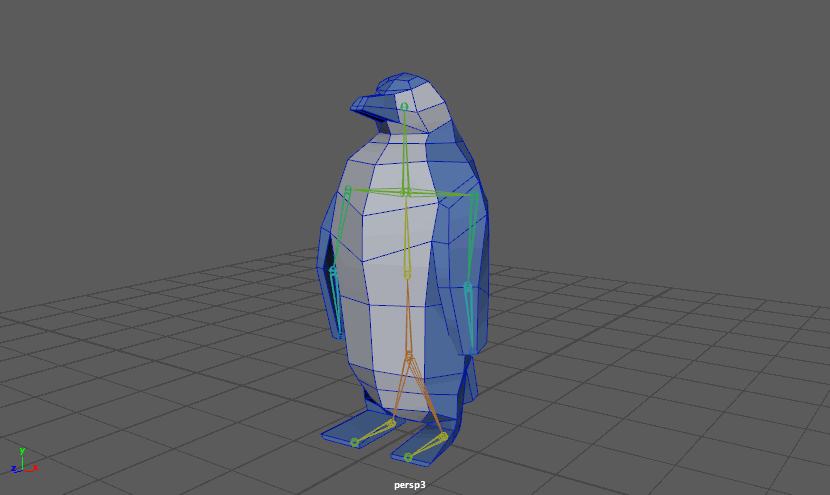The width and height of the screenshot is (830, 495).
Task: Select the green neck bone below the head joint
Action: tap(405, 149)
